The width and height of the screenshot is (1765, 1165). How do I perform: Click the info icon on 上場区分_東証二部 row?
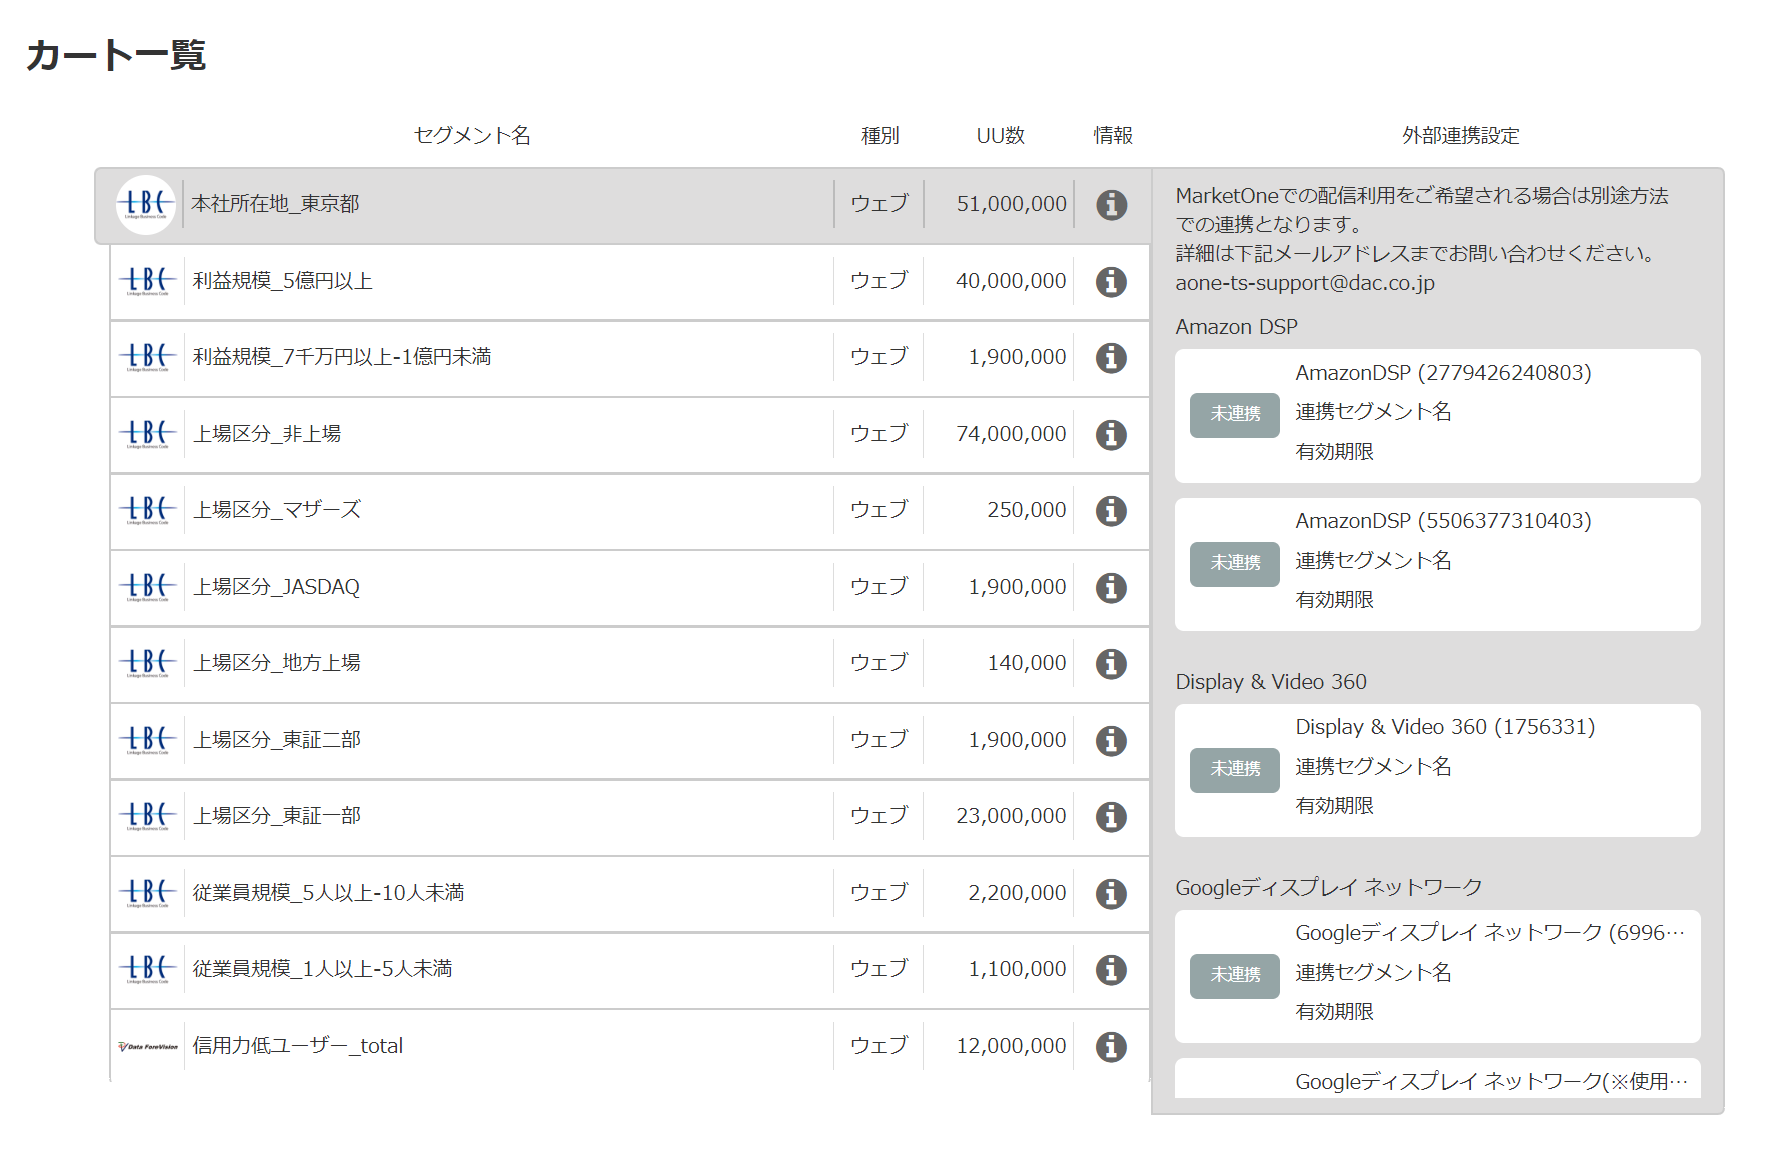coord(1110,740)
